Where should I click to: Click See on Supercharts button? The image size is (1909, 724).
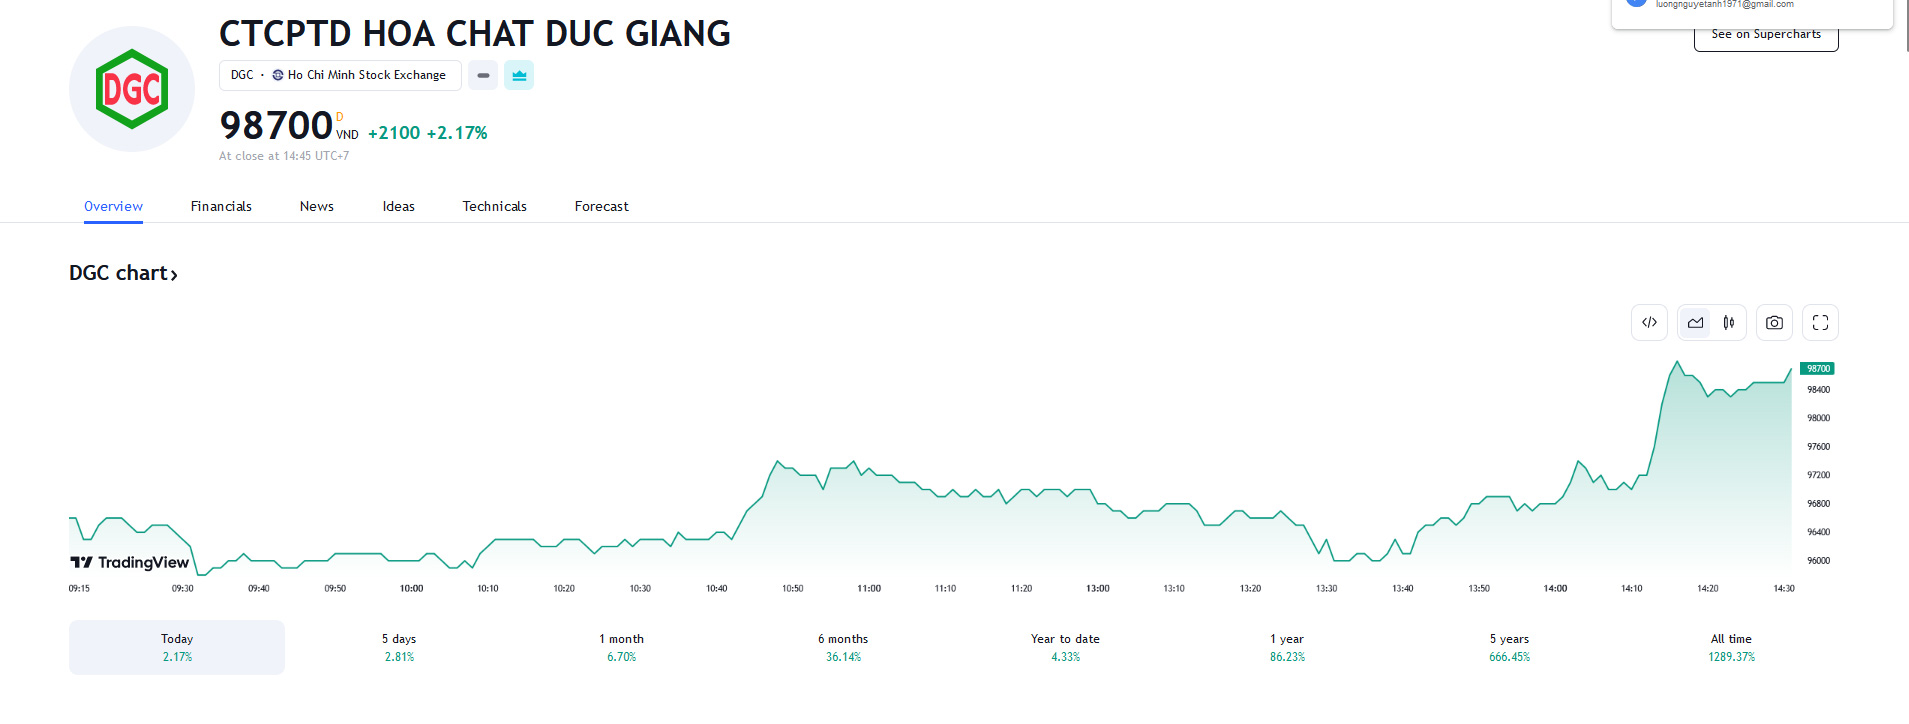click(x=1765, y=36)
